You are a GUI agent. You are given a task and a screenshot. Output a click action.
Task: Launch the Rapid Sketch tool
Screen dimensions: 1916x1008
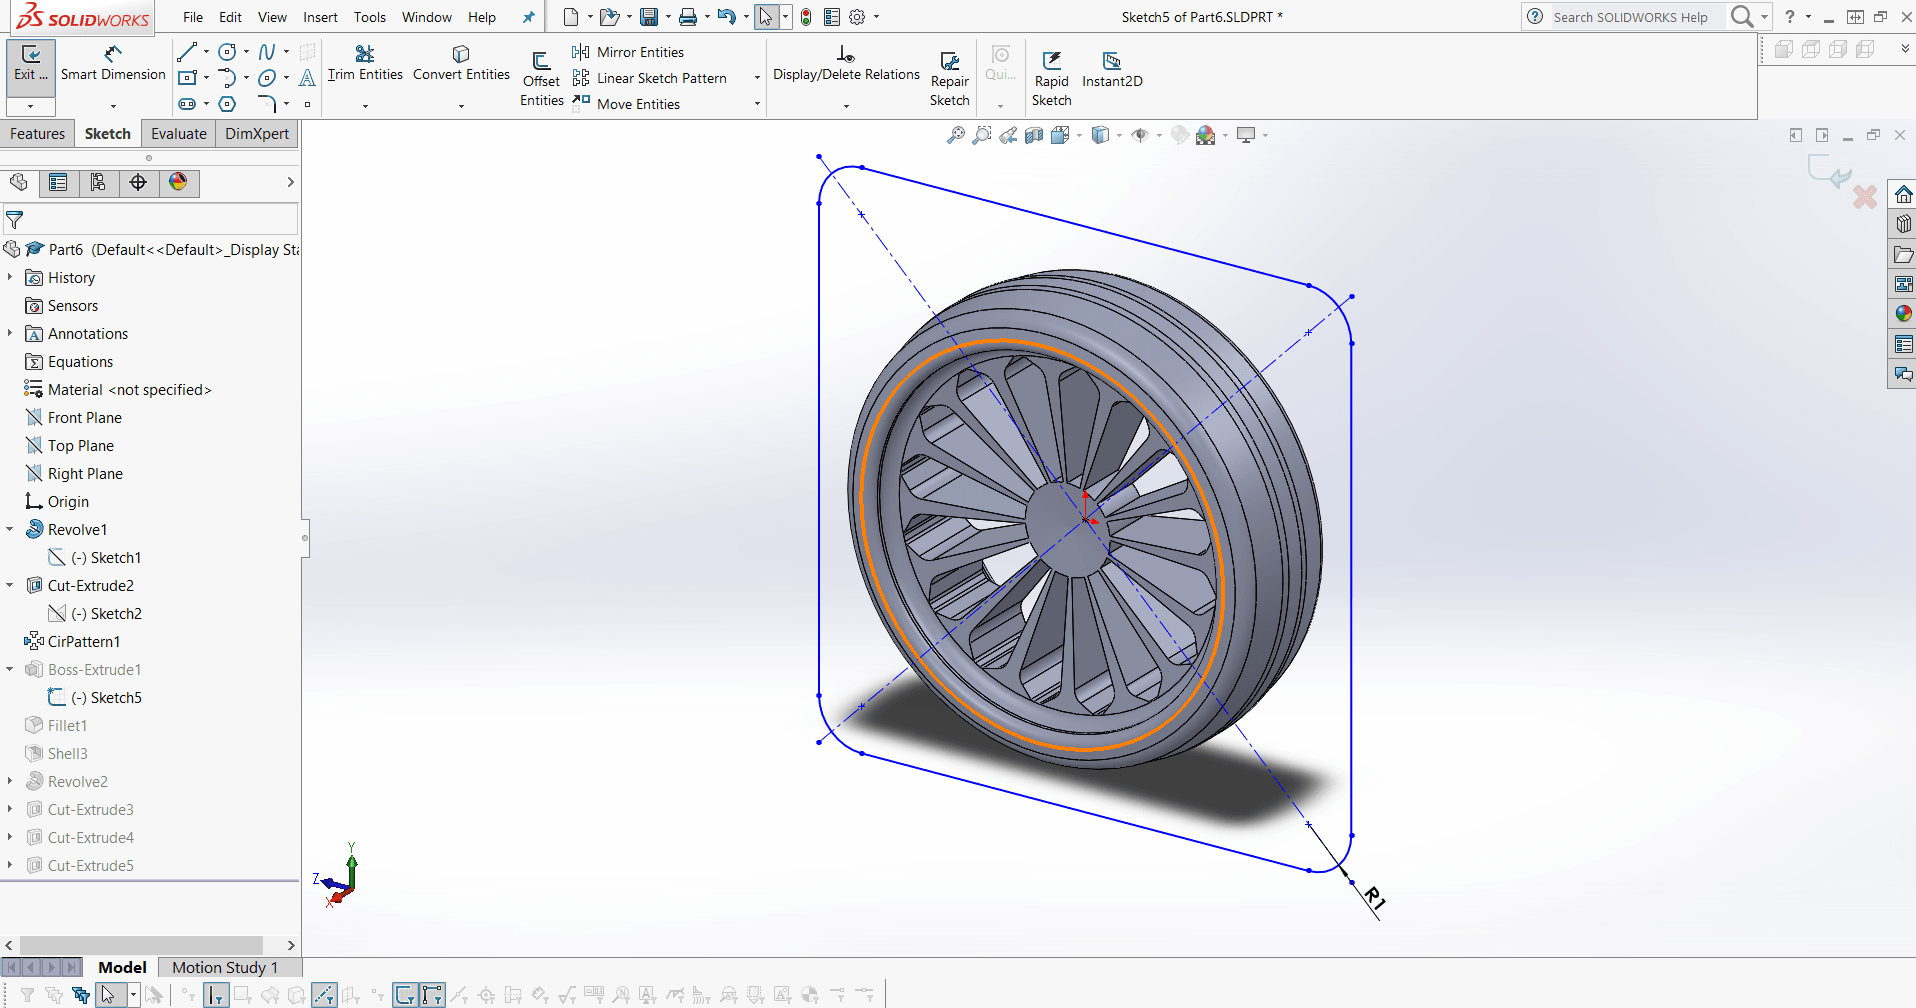point(1051,62)
